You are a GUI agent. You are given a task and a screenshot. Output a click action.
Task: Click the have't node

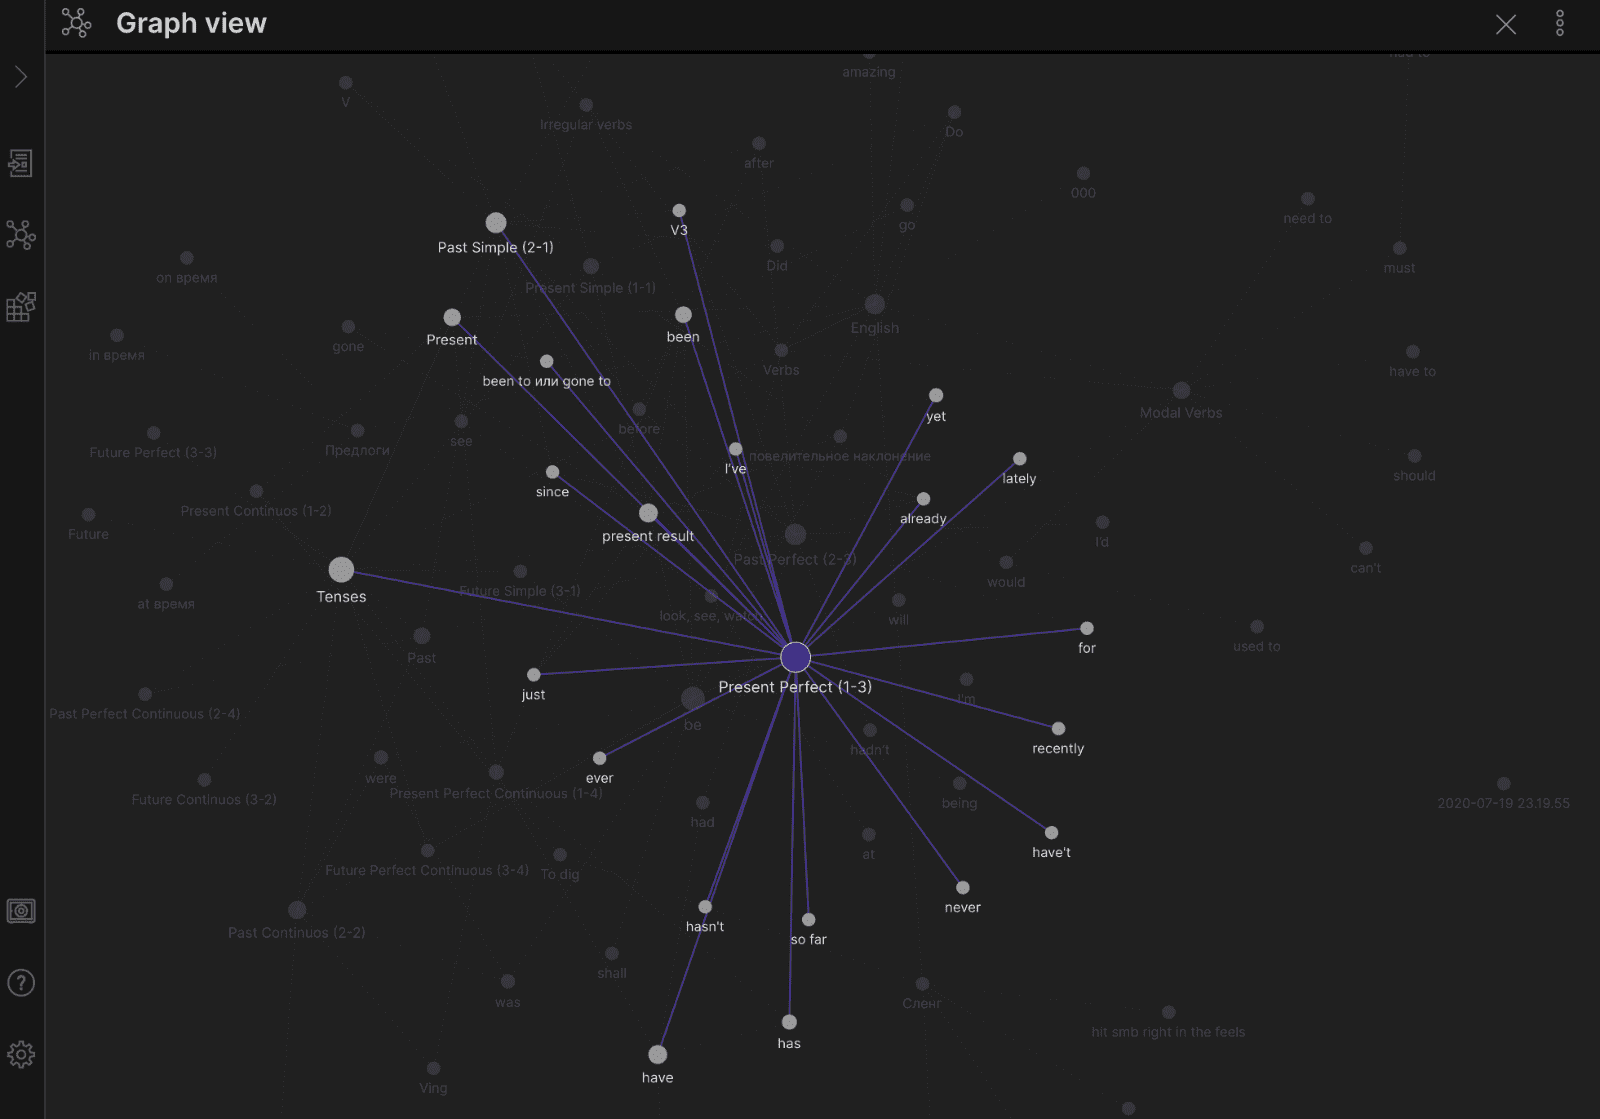click(x=1052, y=833)
